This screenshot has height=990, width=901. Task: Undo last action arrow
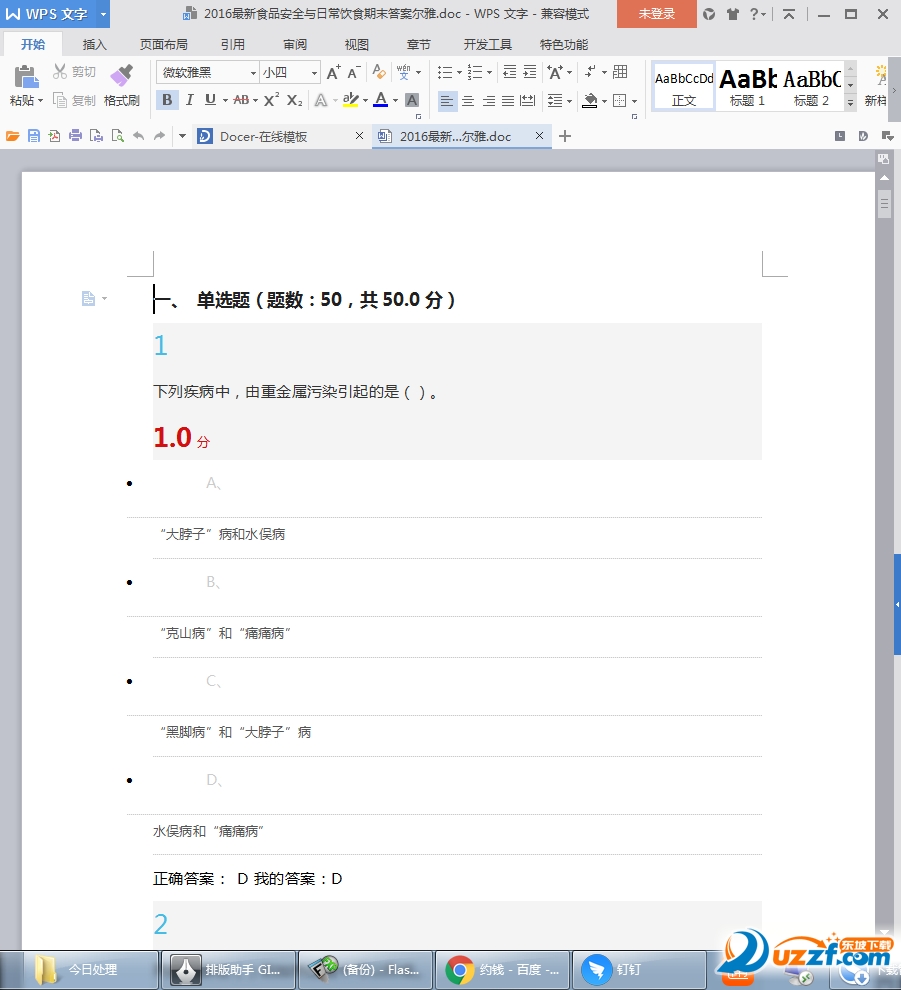138,136
